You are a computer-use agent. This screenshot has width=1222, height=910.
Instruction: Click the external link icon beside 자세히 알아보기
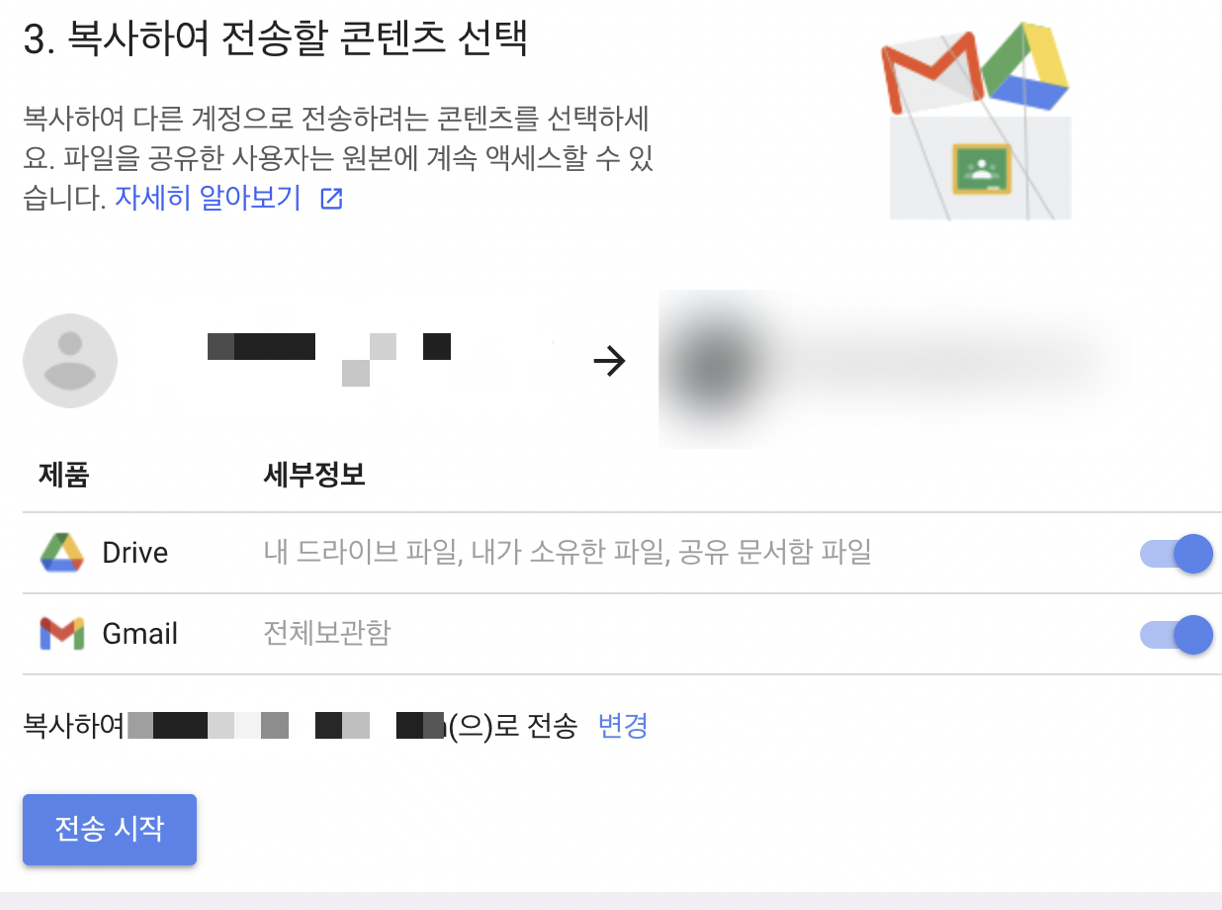coord(331,198)
